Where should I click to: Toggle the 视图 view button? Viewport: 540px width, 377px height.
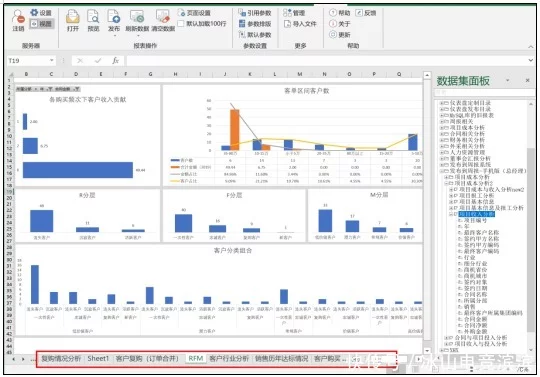41,24
